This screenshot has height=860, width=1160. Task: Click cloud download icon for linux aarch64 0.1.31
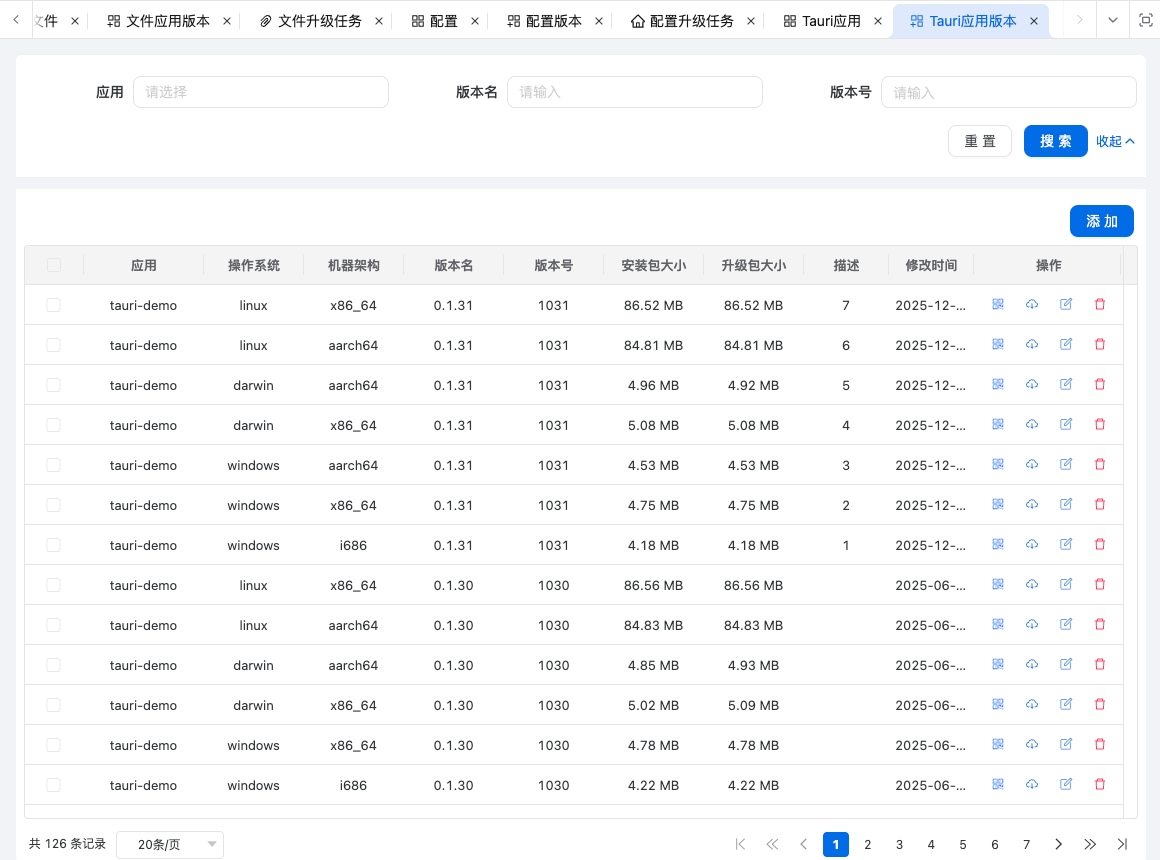[x=1032, y=344]
